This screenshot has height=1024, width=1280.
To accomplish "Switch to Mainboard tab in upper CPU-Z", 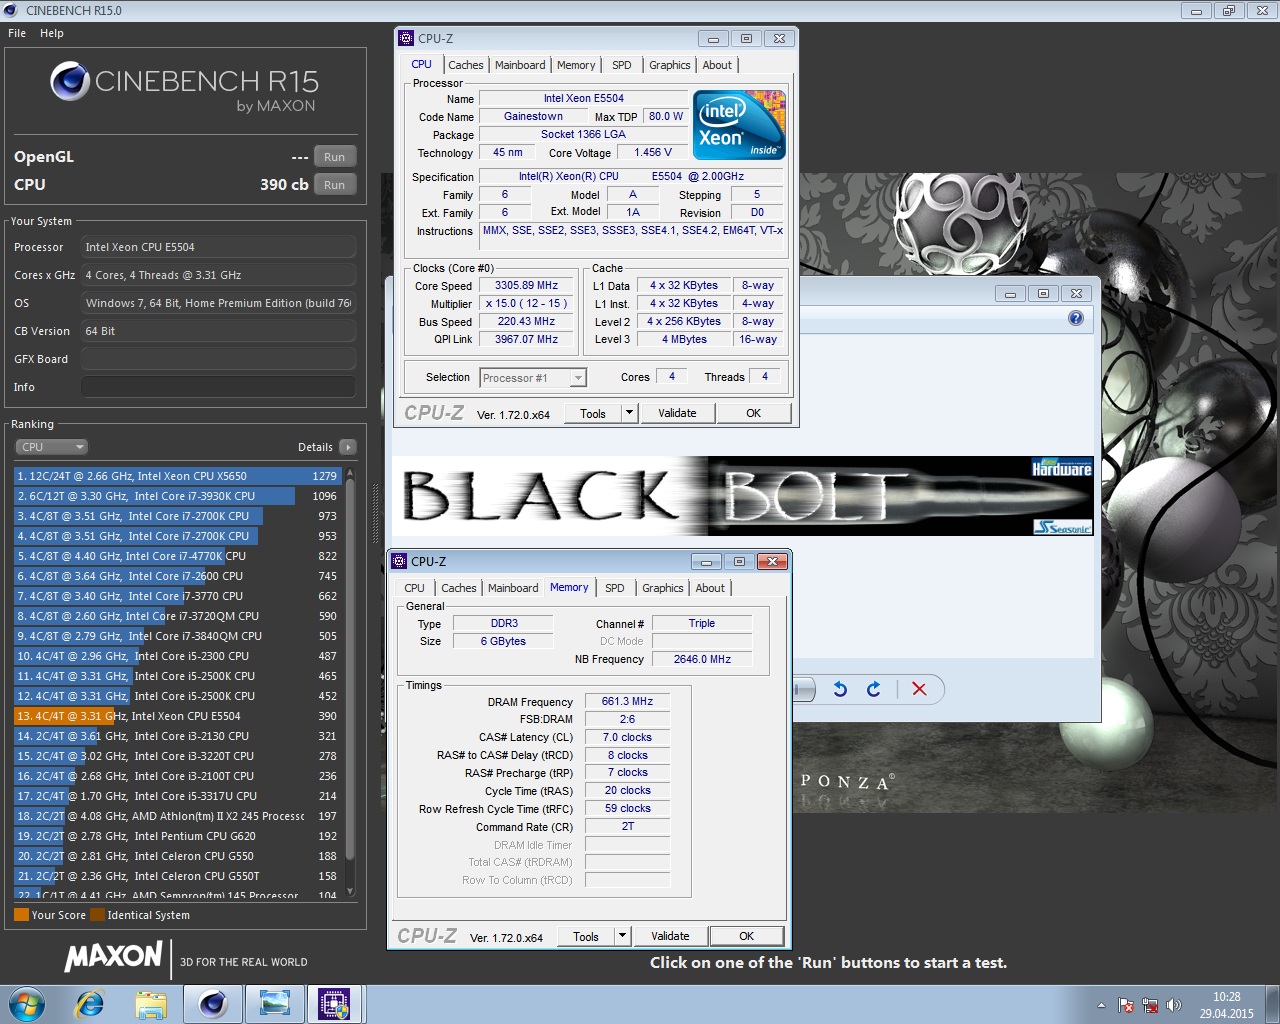I will [x=520, y=65].
